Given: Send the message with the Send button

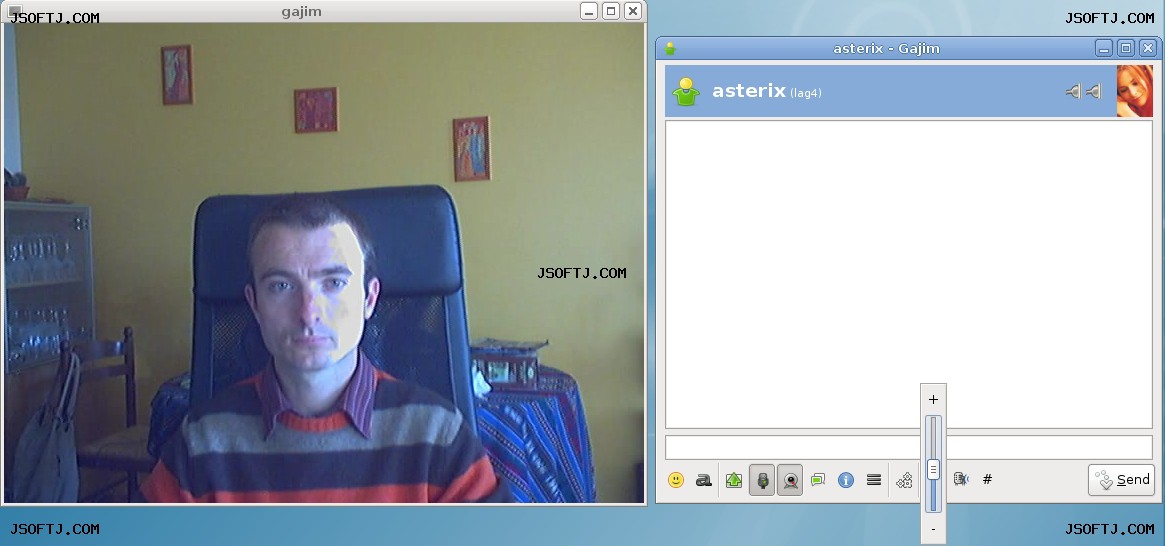Looking at the screenshot, I should tap(1121, 480).
